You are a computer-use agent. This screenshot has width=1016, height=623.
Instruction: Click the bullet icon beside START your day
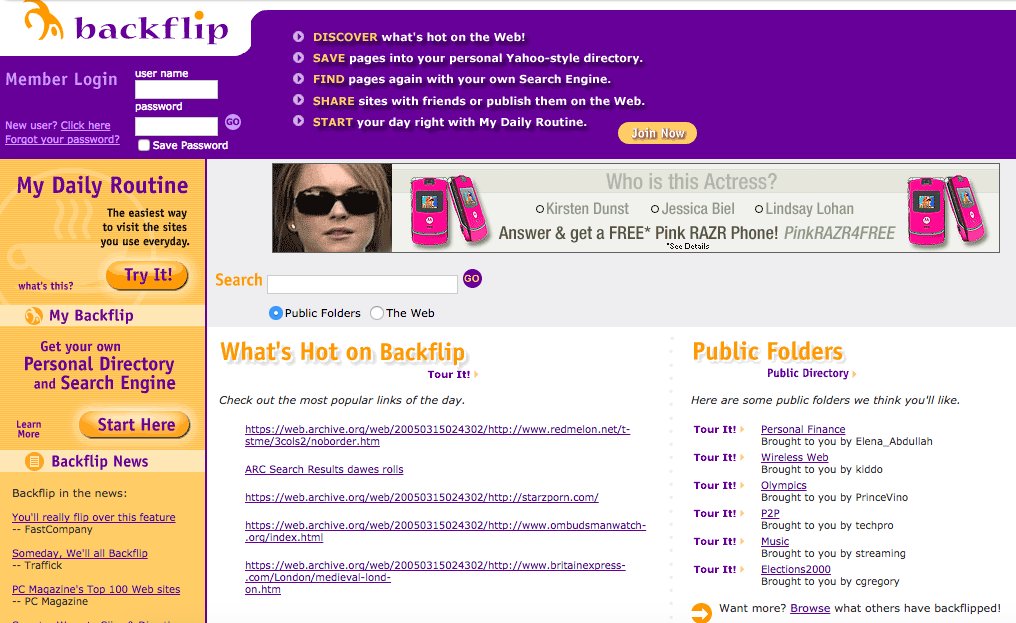(299, 121)
